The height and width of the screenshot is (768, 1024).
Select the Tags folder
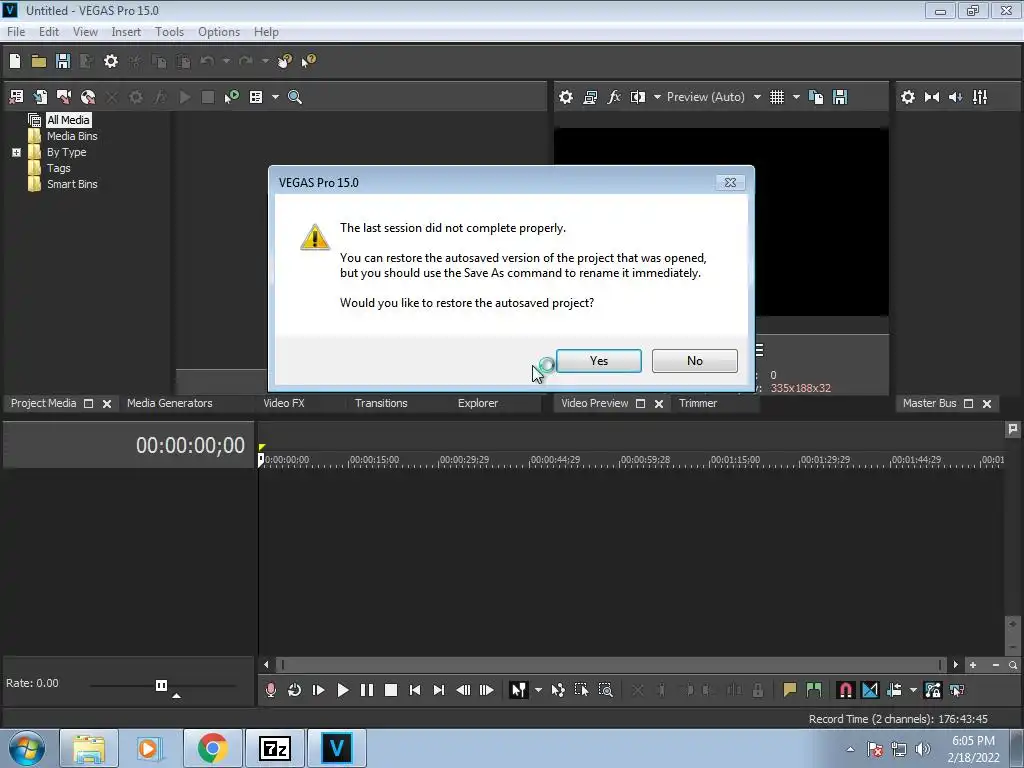click(x=58, y=168)
